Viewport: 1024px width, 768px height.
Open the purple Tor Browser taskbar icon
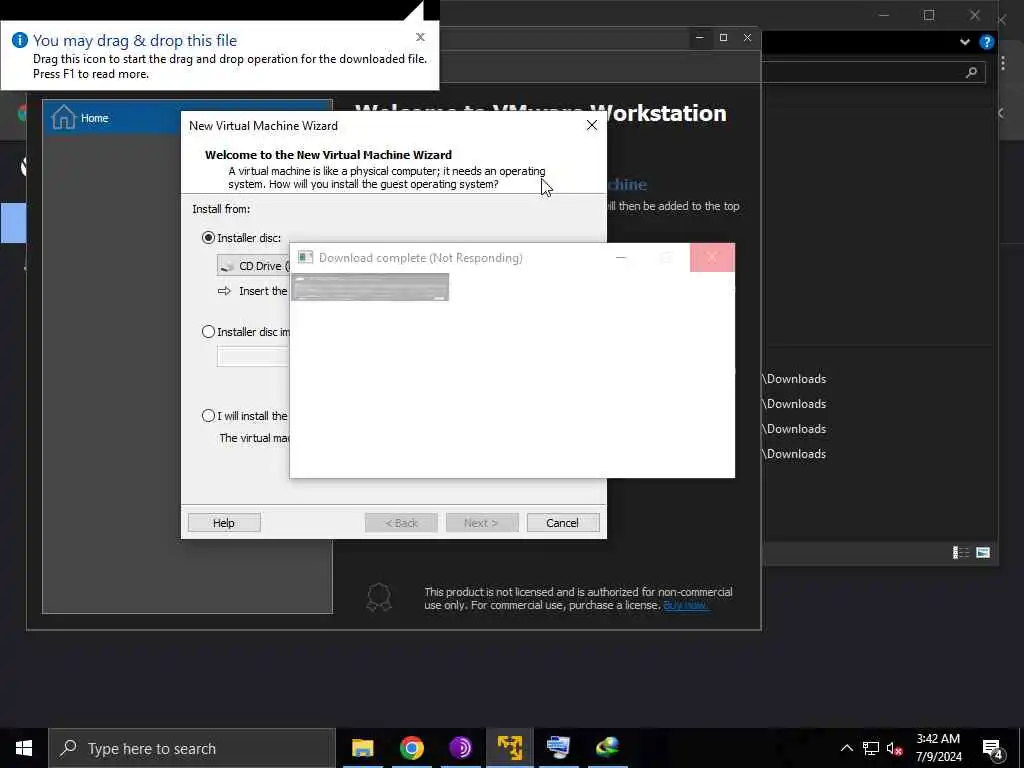[x=460, y=748]
